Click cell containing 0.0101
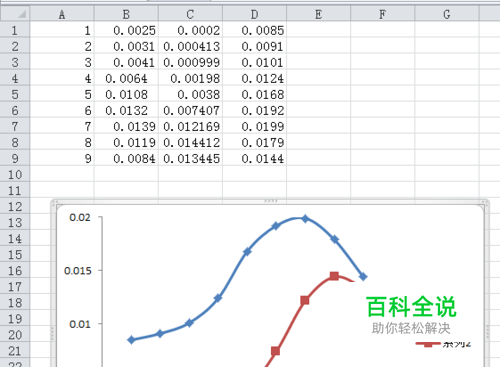 pyautogui.click(x=254, y=62)
